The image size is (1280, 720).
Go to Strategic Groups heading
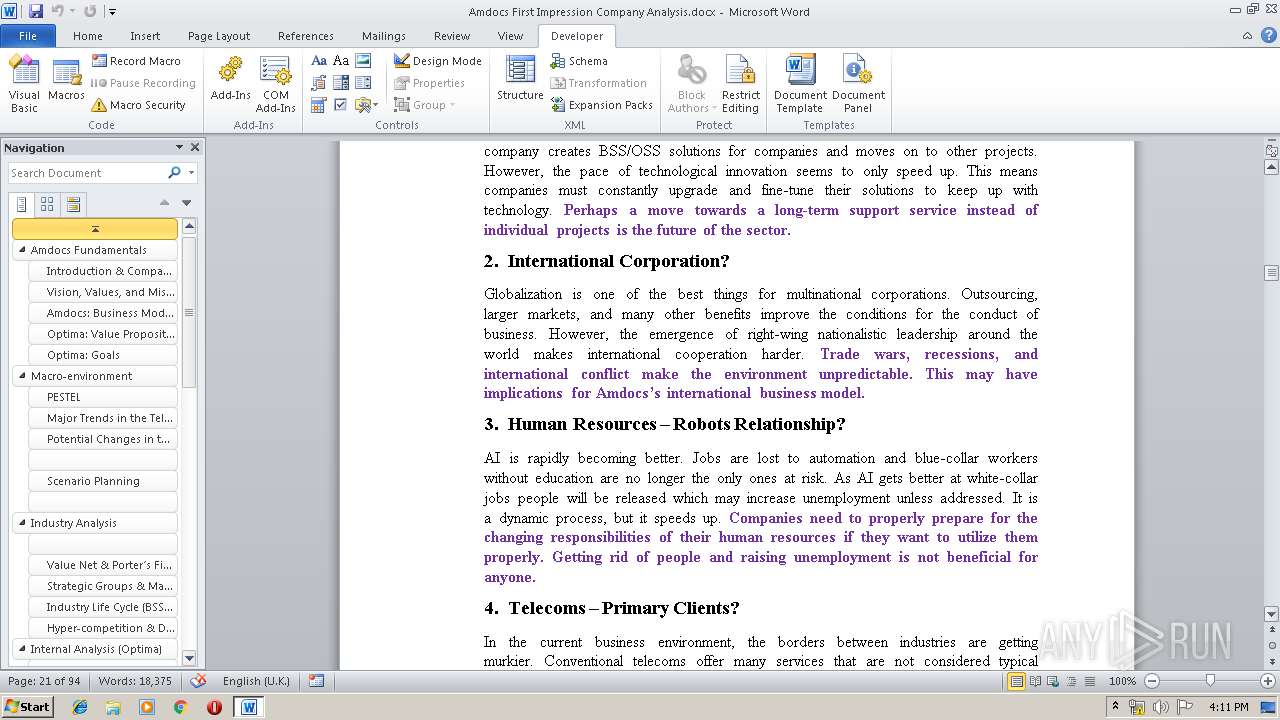[x=103, y=586]
